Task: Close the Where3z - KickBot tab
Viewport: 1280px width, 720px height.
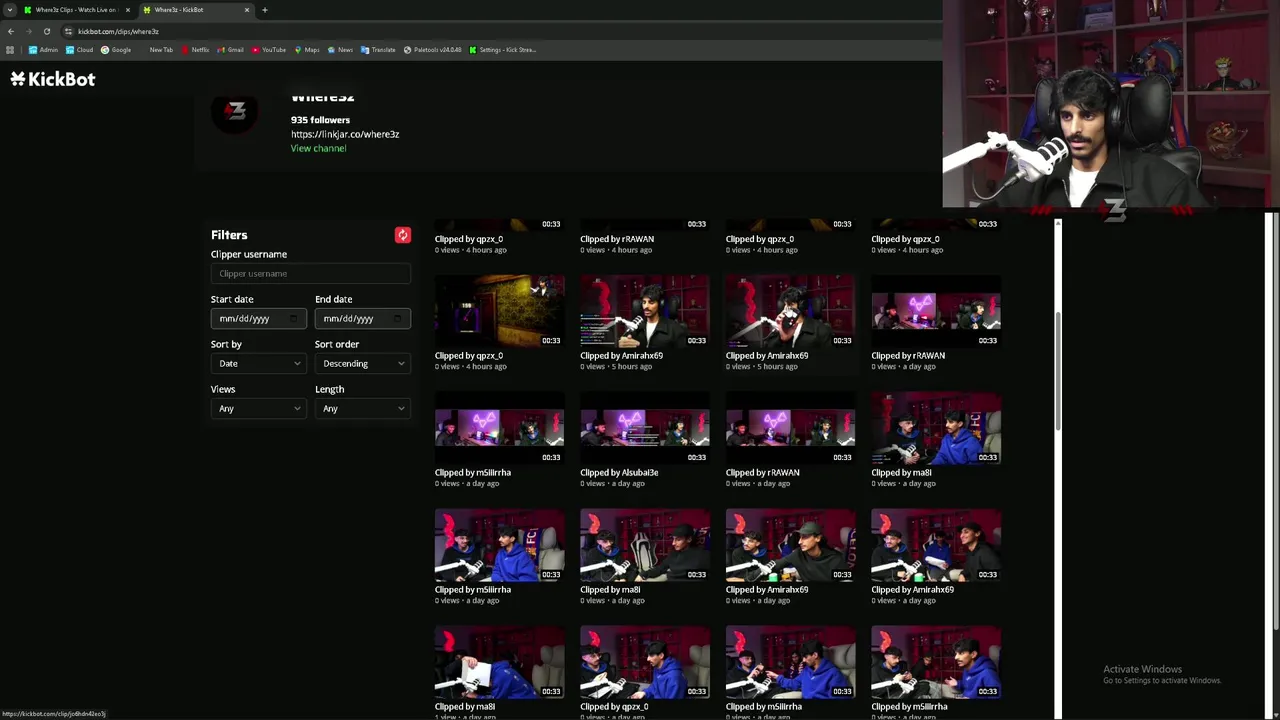Action: tap(246, 10)
